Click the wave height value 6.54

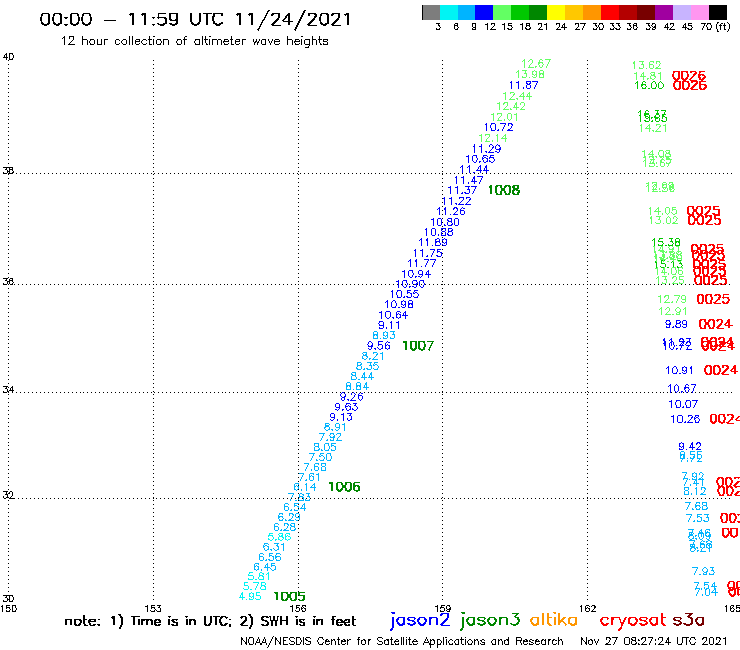coord(295,507)
